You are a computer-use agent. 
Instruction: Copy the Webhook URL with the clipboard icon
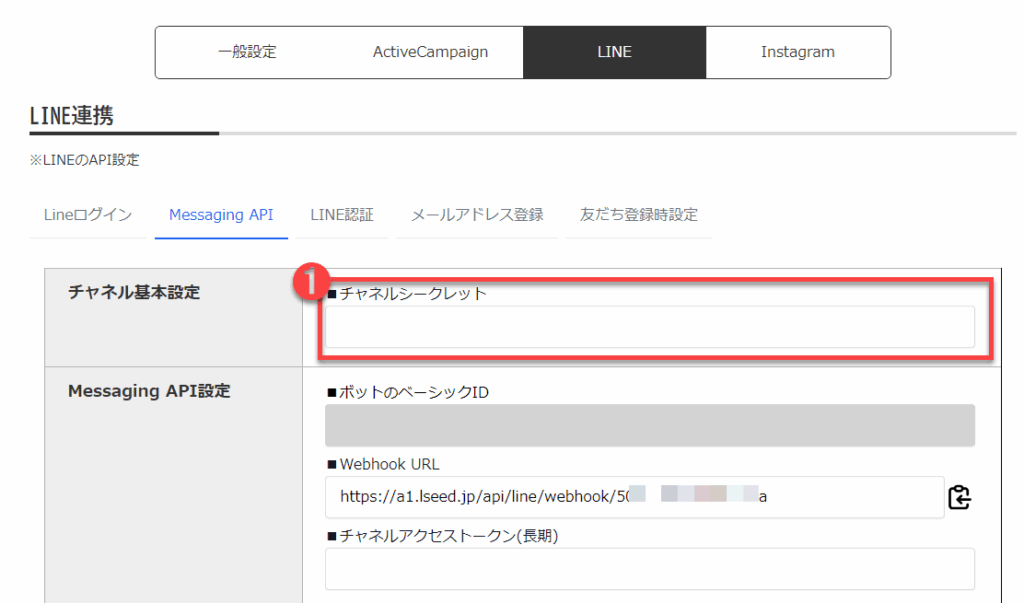point(959,497)
